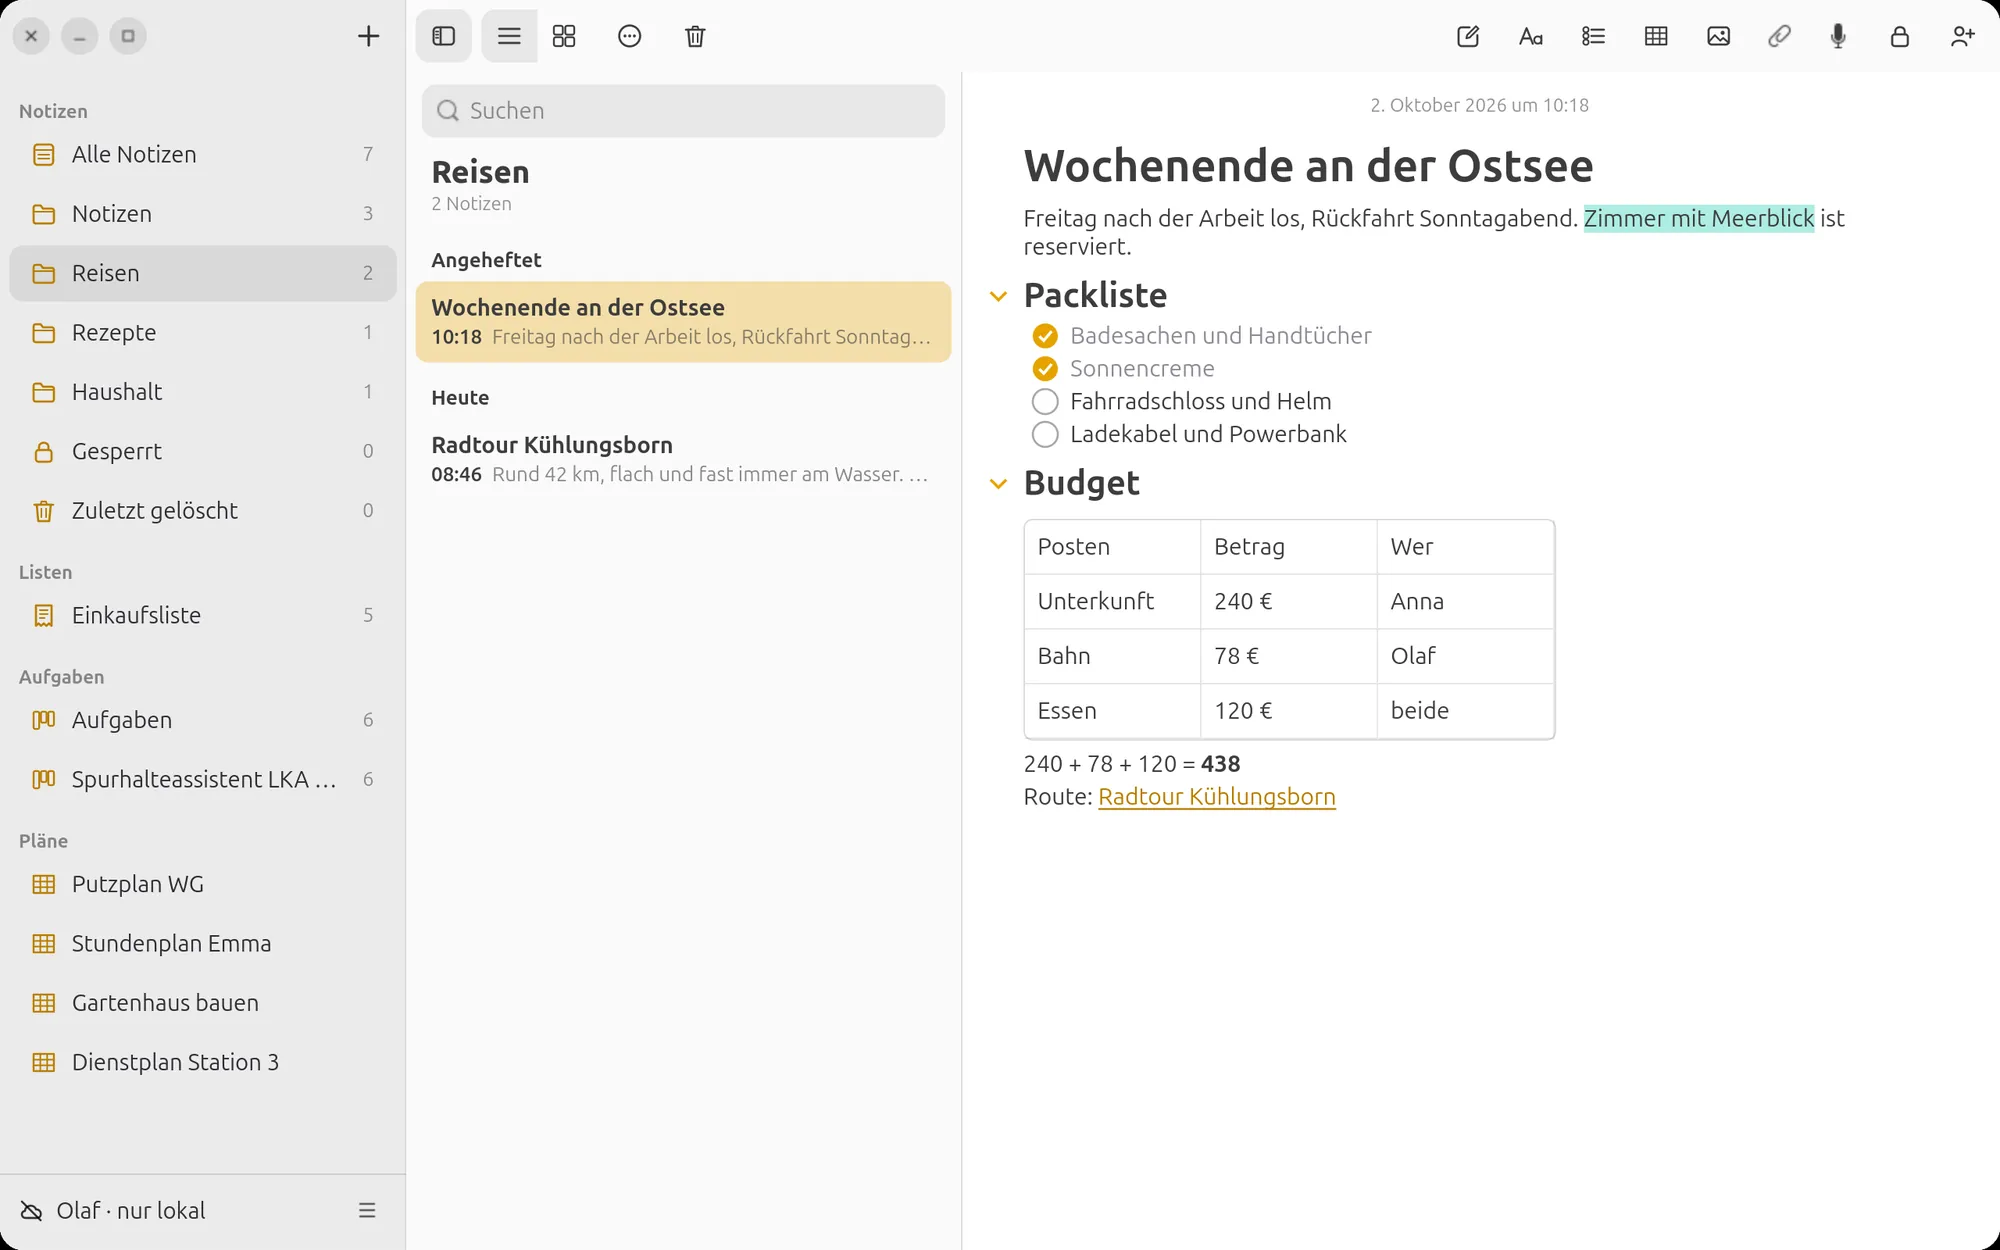Collapse the Packliste section
This screenshot has width=2000, height=1250.
tap(998, 296)
